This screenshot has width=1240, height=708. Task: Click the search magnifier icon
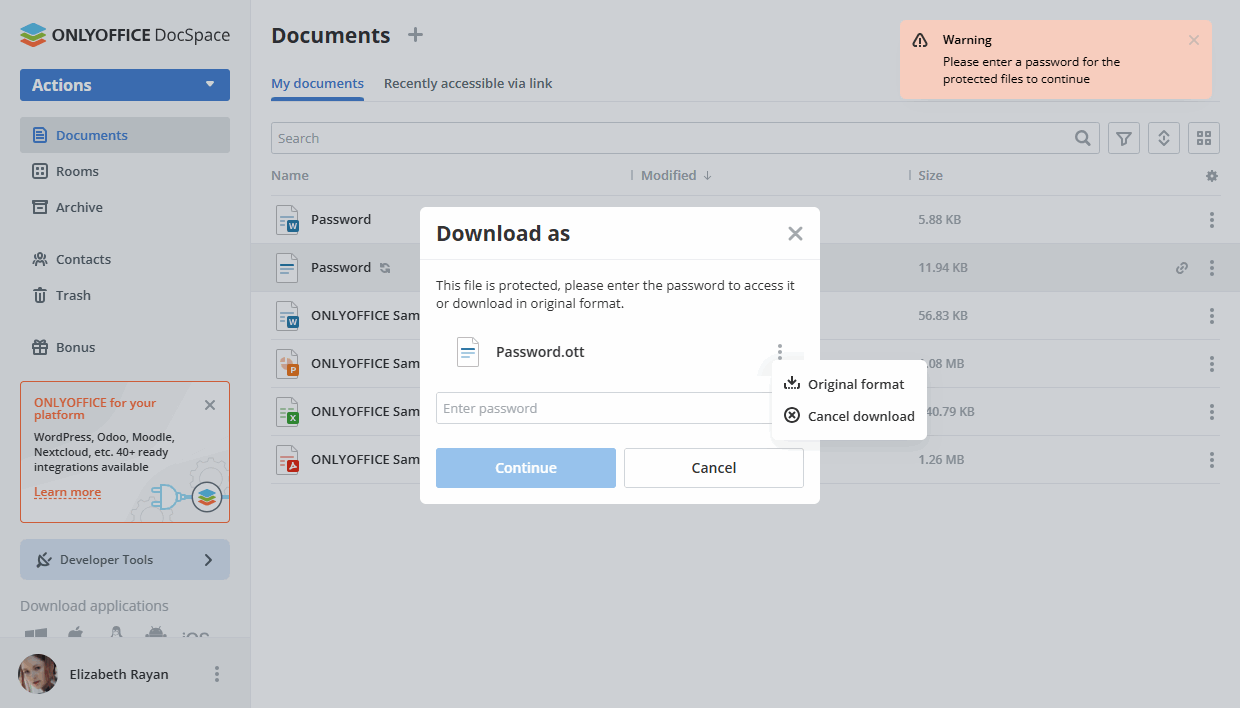click(x=1083, y=138)
